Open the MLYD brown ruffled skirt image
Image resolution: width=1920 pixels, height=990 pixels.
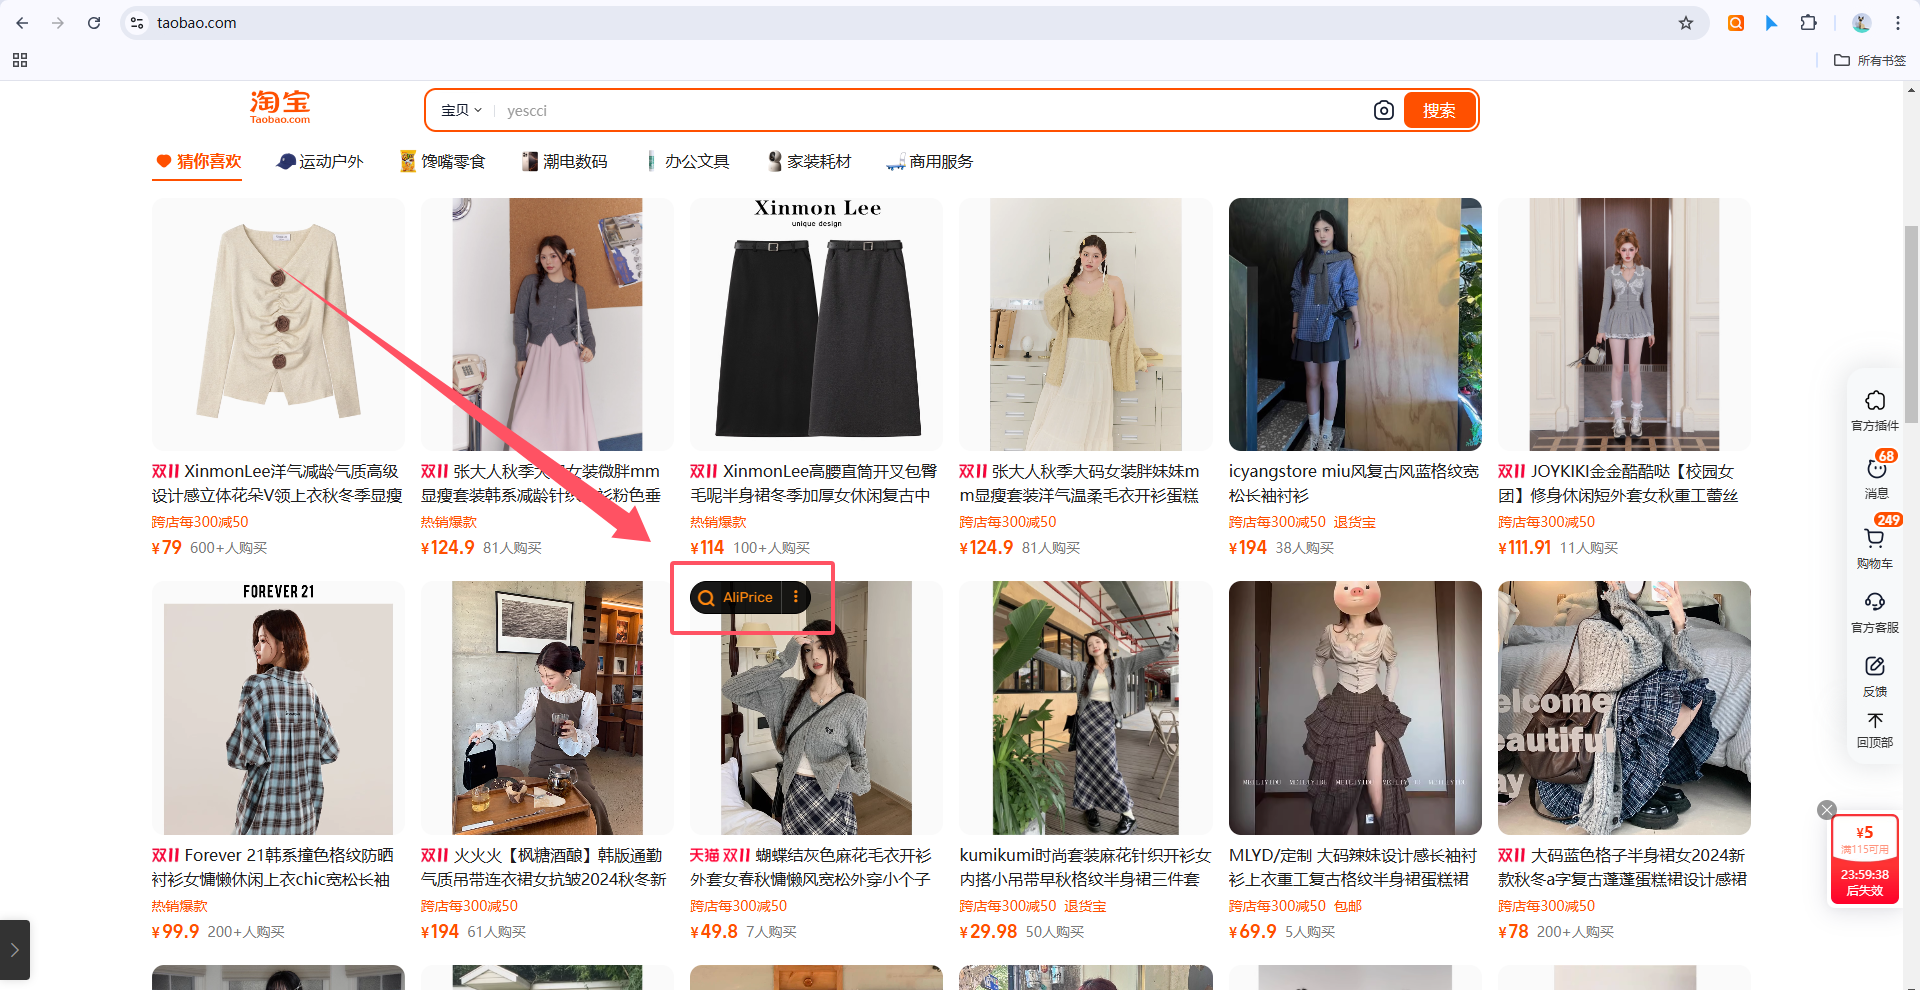[1355, 708]
